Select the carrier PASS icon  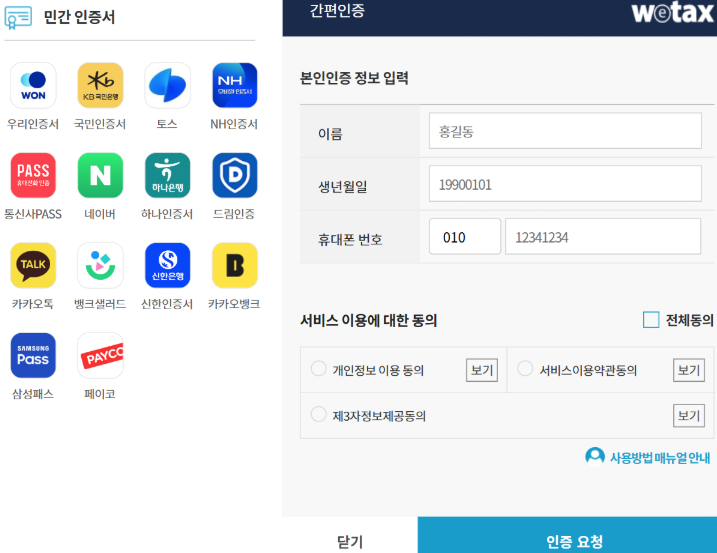tap(33, 175)
